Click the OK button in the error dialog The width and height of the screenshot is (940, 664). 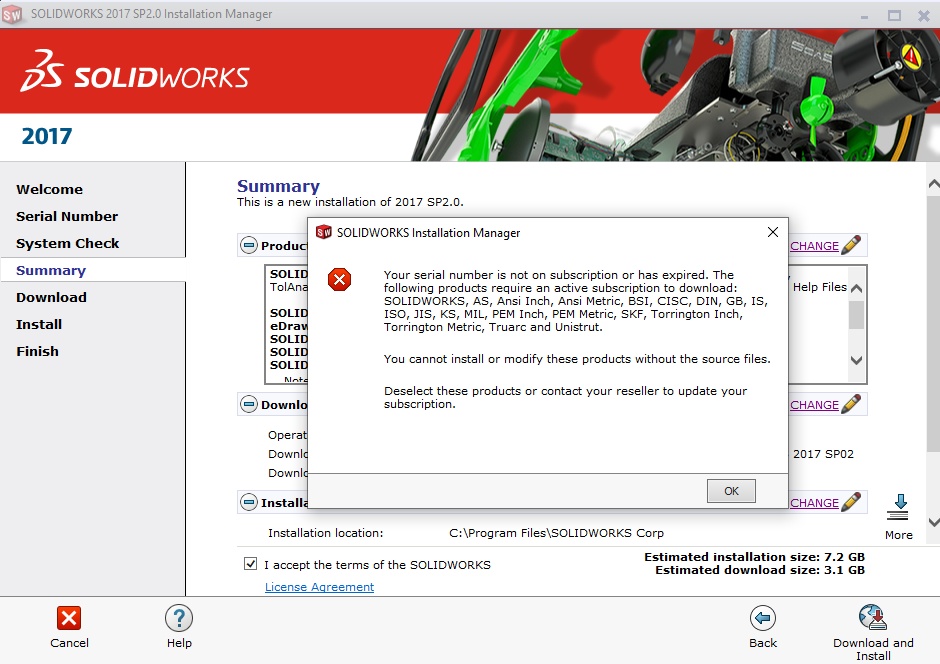pos(731,491)
